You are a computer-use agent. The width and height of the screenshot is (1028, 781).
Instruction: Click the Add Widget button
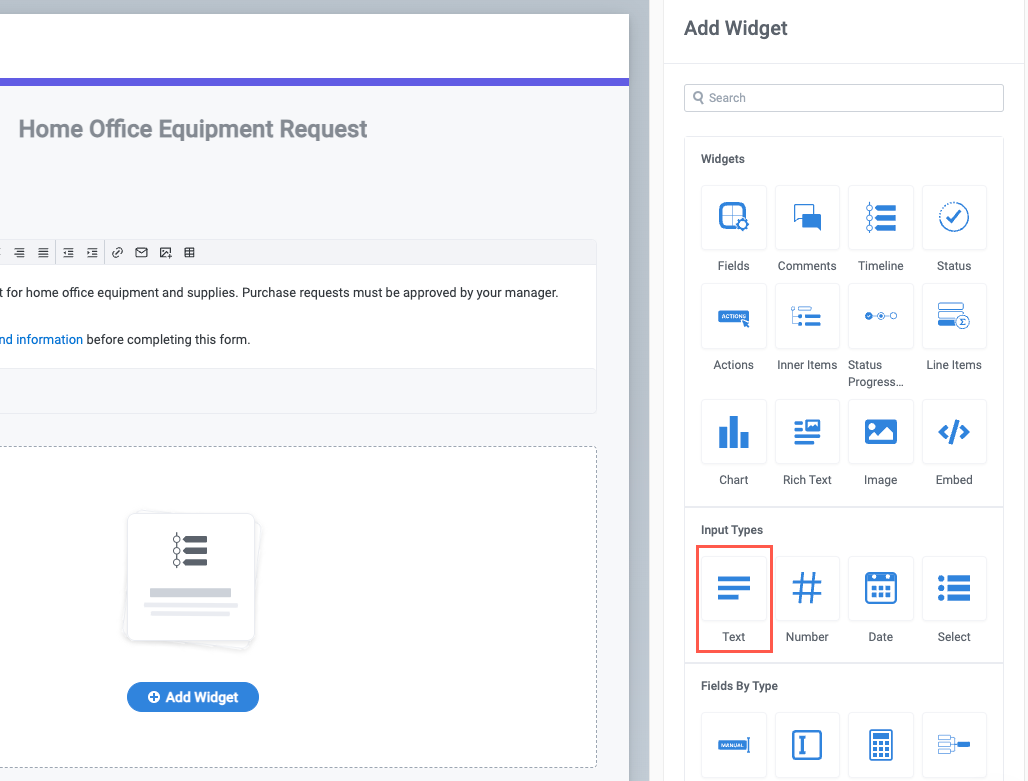coord(192,697)
